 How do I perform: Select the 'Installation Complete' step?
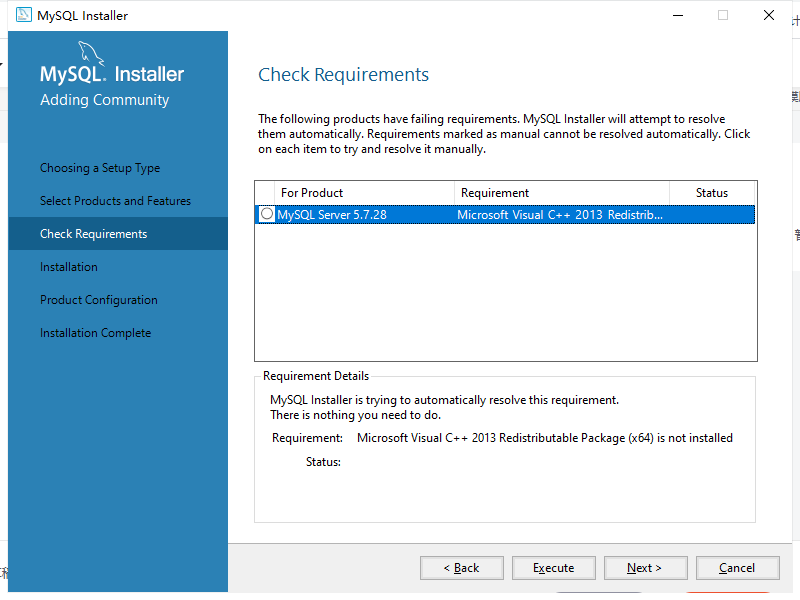pos(95,332)
